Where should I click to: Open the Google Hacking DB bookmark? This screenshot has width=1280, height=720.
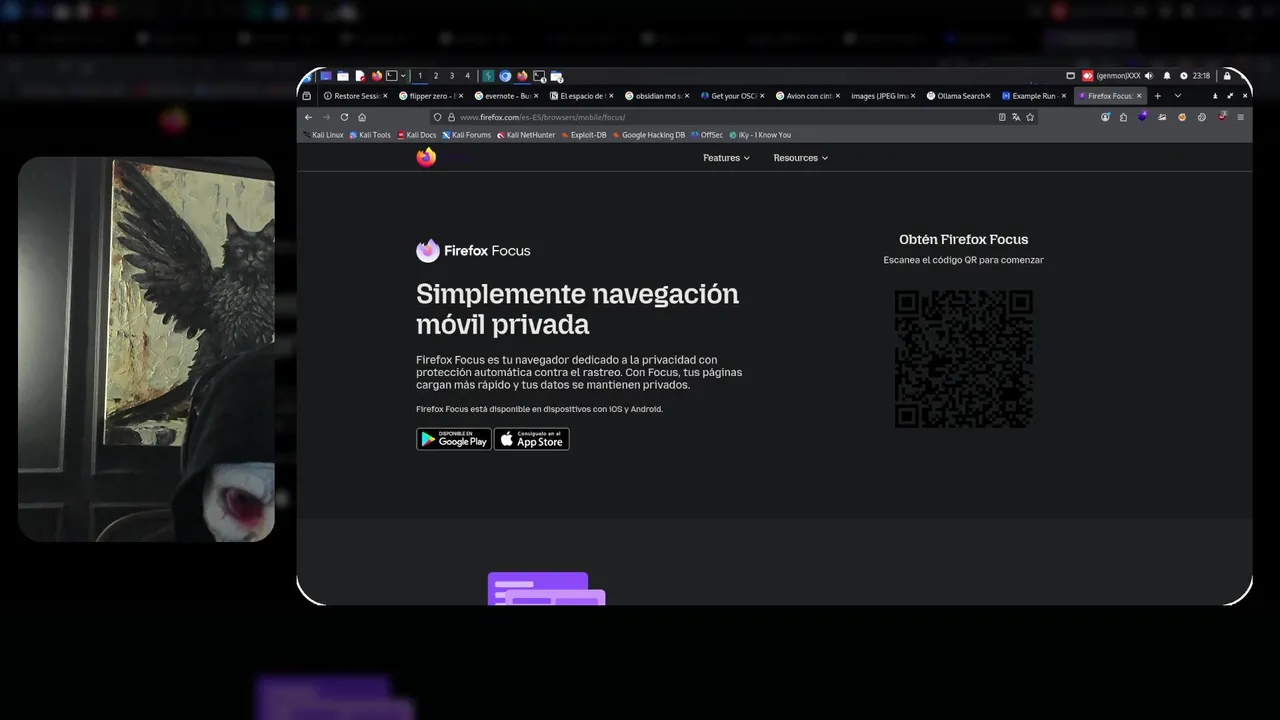[649, 135]
